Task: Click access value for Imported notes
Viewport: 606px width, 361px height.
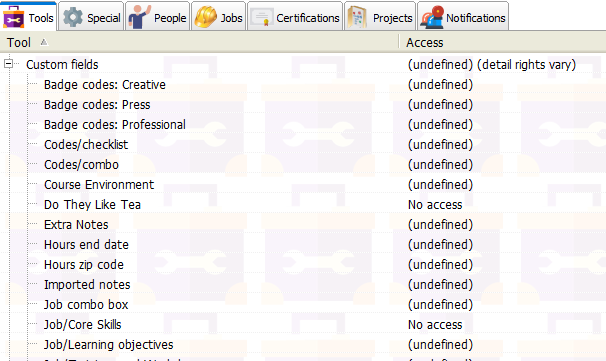Action: point(440,285)
